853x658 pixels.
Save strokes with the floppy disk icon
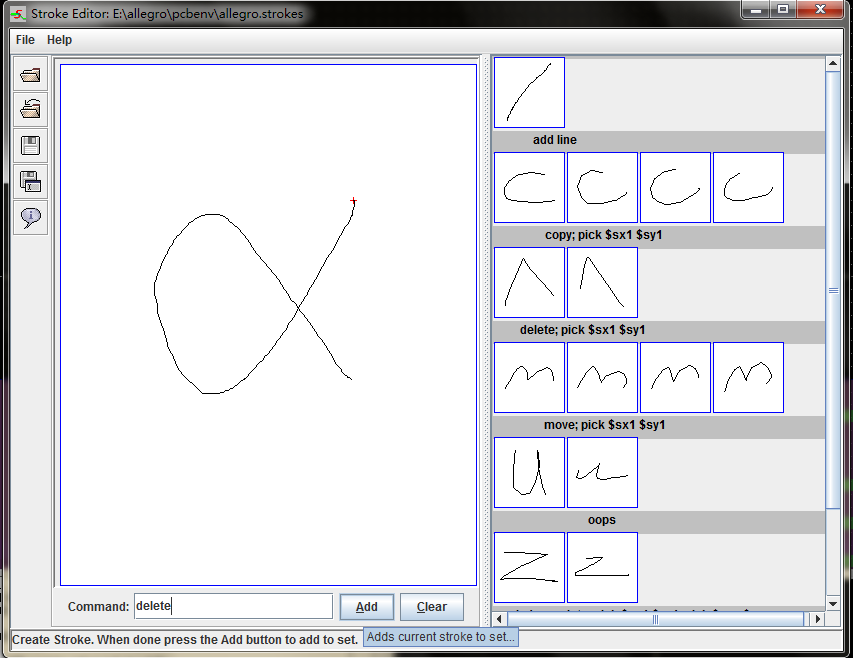[30, 146]
